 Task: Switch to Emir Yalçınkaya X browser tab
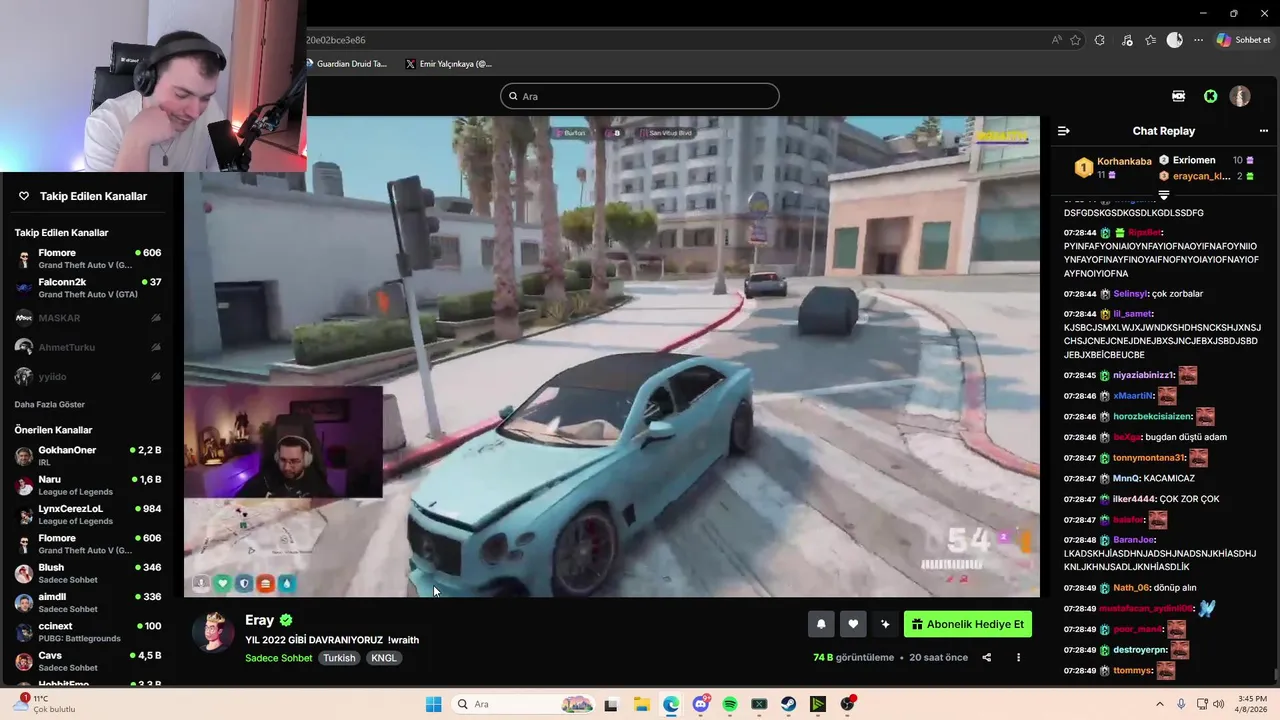[x=448, y=64]
